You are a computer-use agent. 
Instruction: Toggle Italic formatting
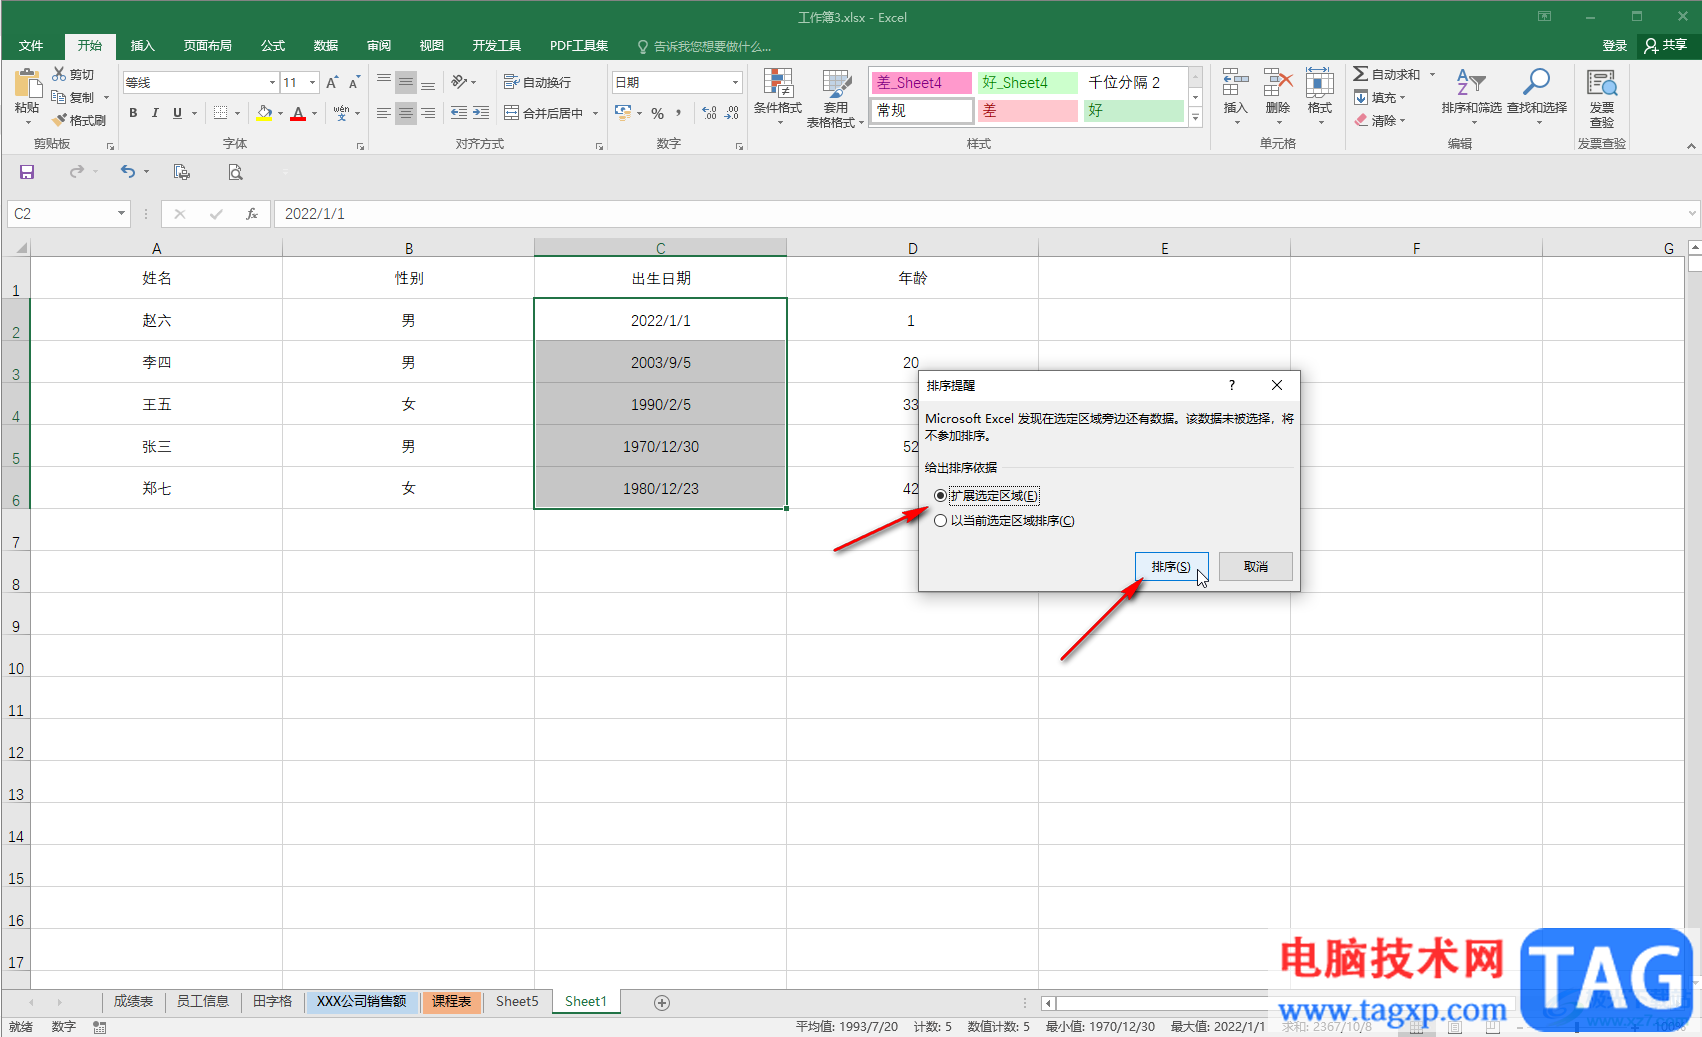[155, 113]
